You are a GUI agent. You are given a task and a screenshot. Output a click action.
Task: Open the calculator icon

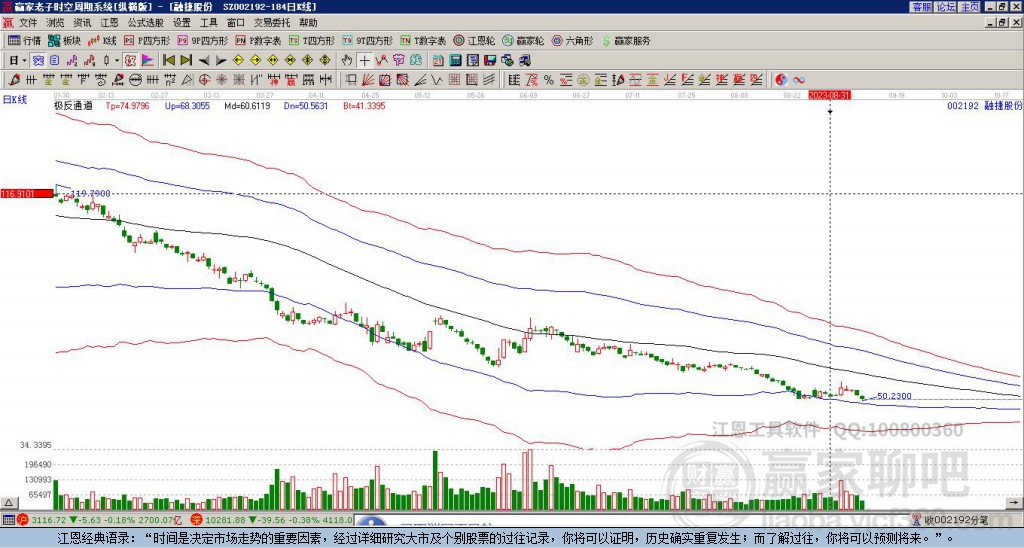(x=455, y=61)
